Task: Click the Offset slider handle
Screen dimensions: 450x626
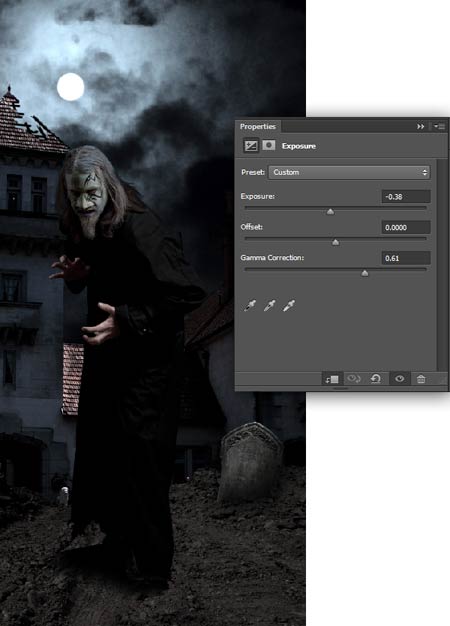Action: 335,242
